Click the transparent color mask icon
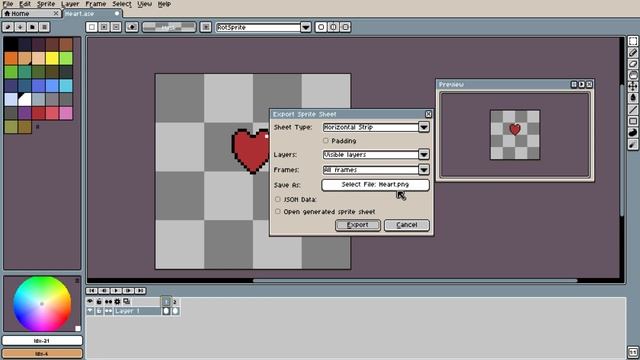Screen dimensions: 640x360 (x=132, y=27)
